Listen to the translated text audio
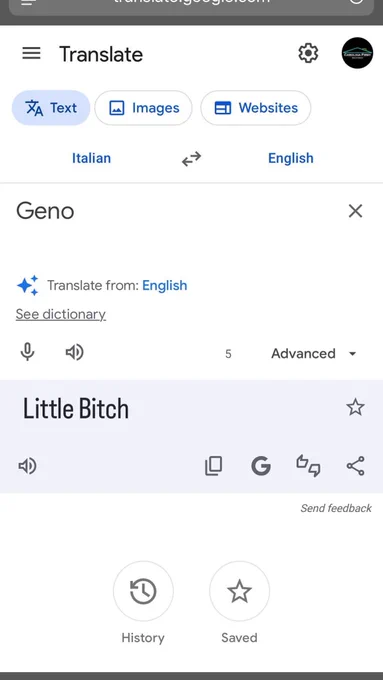This screenshot has width=383, height=680. click(27, 466)
